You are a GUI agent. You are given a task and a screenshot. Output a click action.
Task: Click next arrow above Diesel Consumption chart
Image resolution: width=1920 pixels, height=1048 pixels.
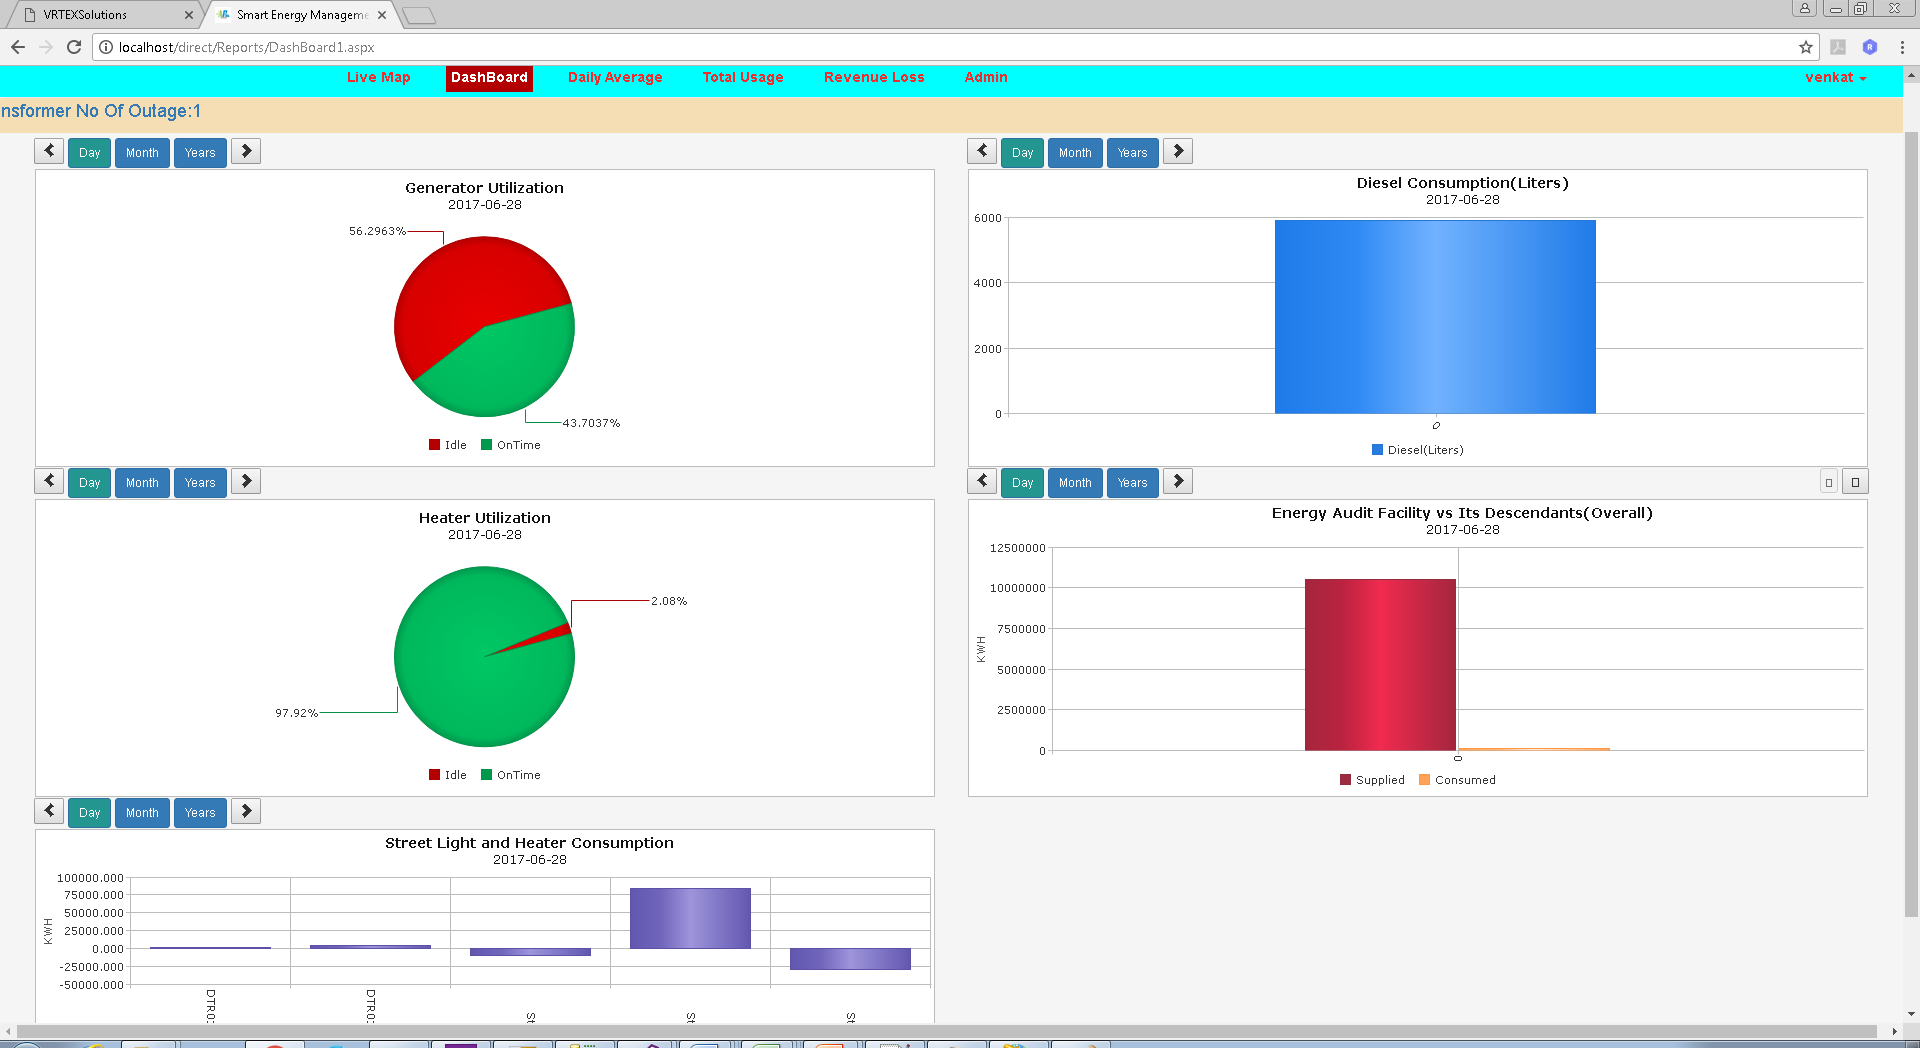coord(1178,151)
